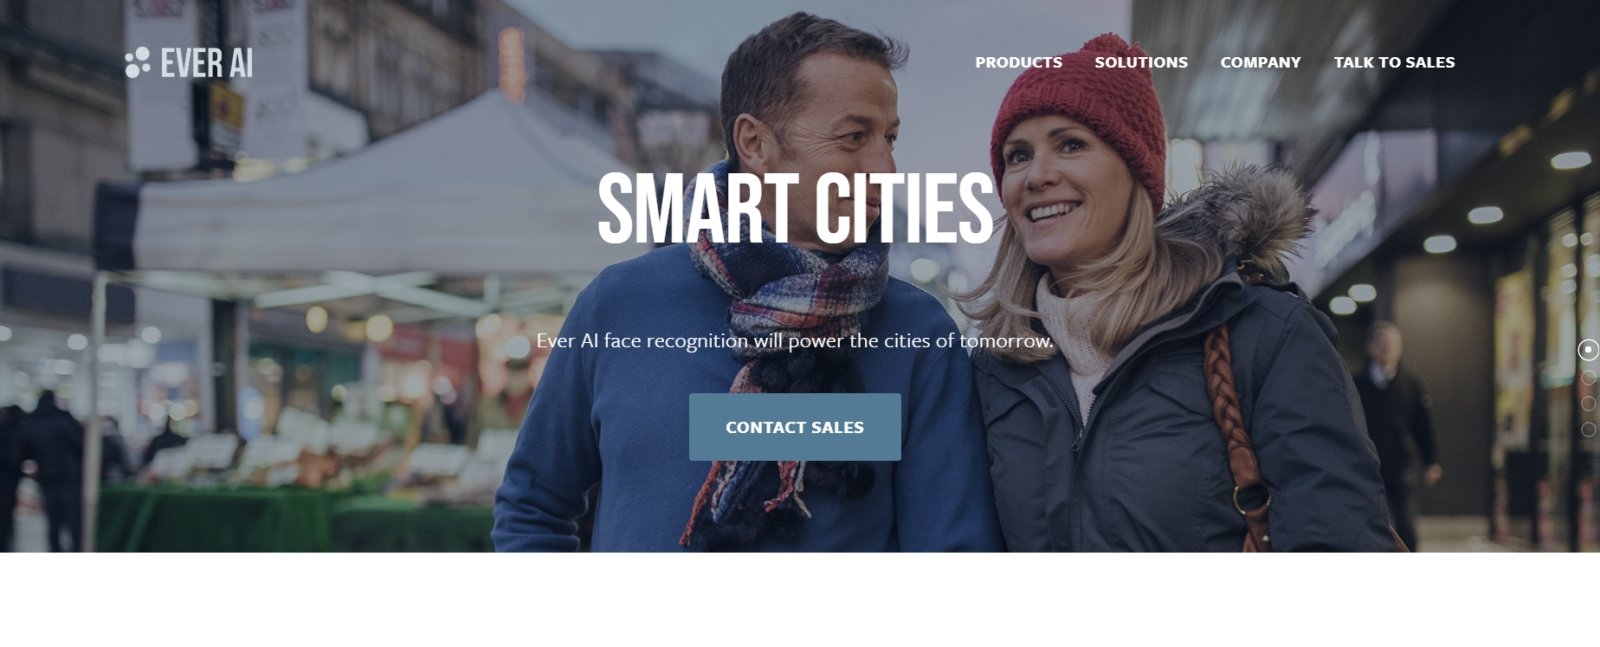
Task: Open the Products menu
Action: 1018,62
